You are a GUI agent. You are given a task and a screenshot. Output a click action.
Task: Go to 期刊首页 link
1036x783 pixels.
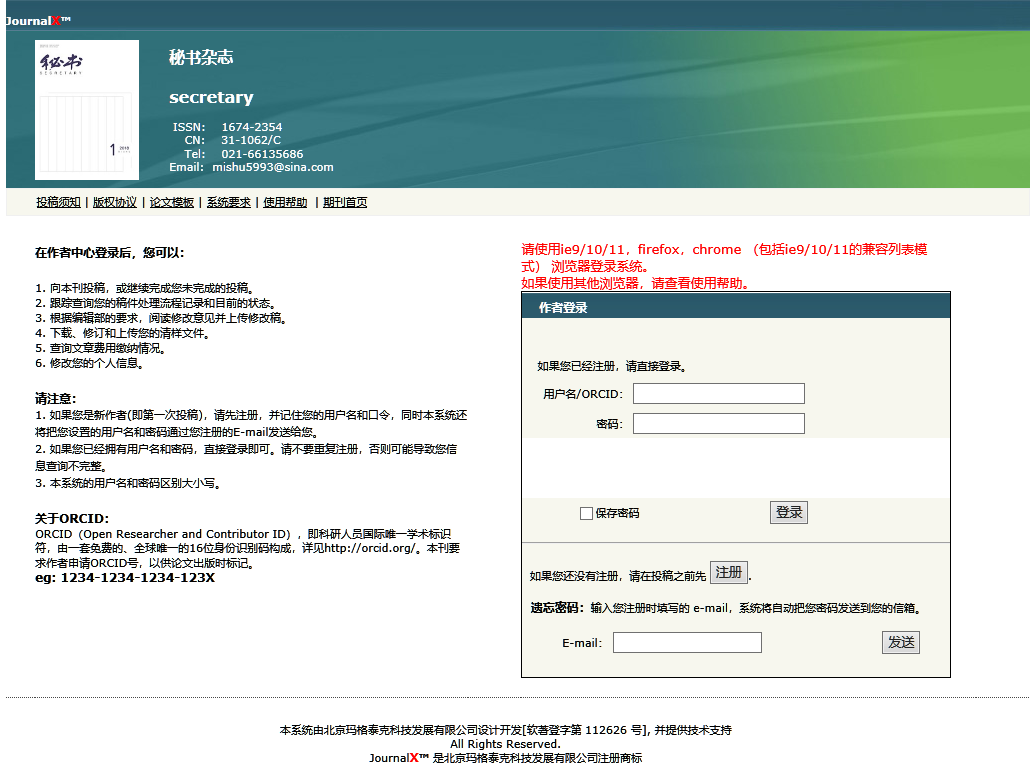pyautogui.click(x=345, y=202)
